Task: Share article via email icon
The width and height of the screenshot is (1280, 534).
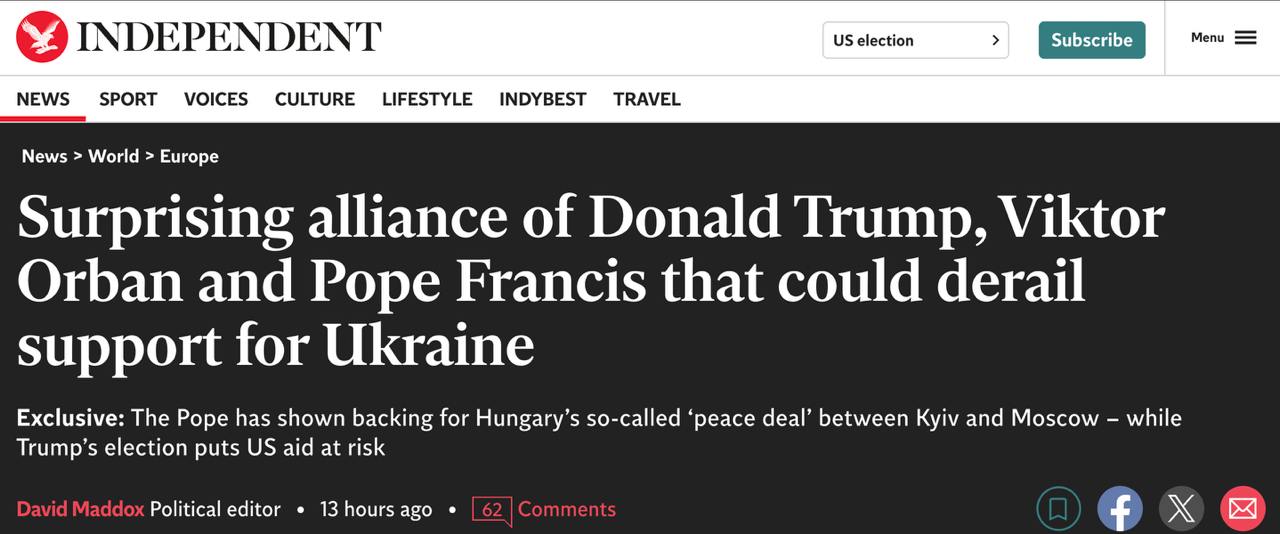Action: [x=1242, y=509]
